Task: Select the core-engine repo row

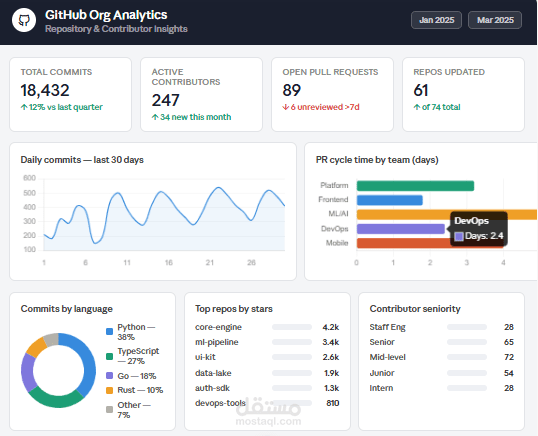Action: (267, 327)
